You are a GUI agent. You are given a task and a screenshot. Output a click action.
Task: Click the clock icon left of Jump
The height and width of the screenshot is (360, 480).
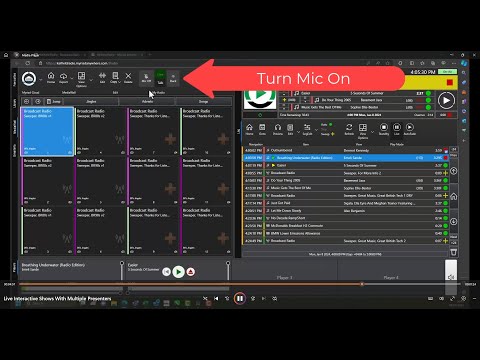38,101
